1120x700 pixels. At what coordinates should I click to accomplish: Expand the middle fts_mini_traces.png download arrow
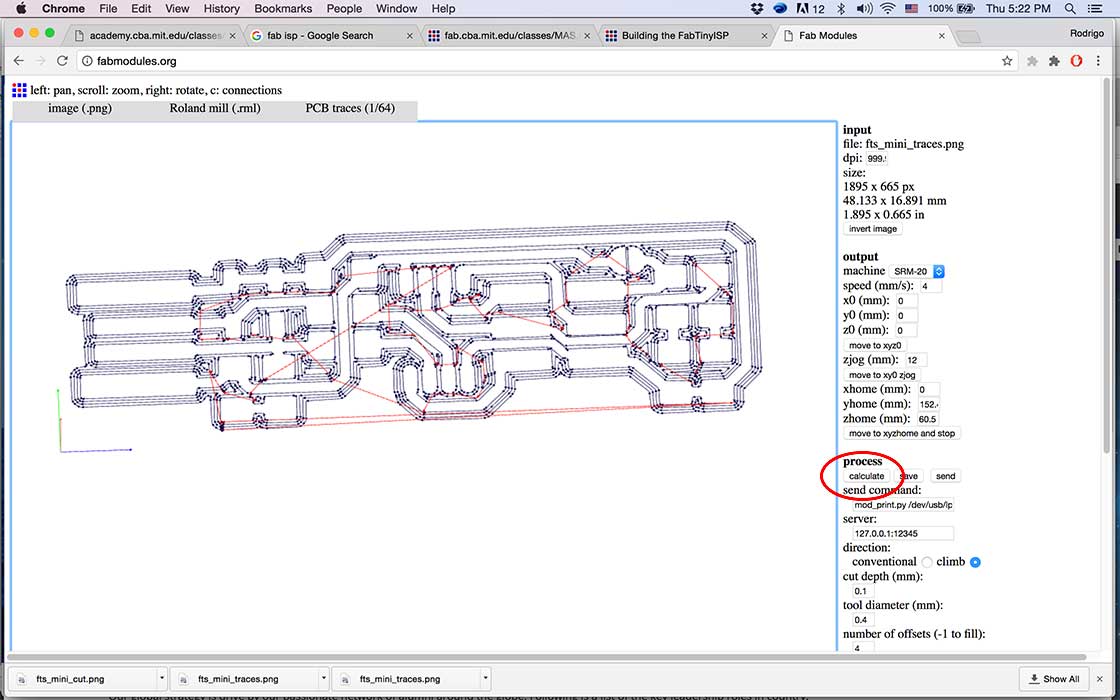(x=324, y=679)
